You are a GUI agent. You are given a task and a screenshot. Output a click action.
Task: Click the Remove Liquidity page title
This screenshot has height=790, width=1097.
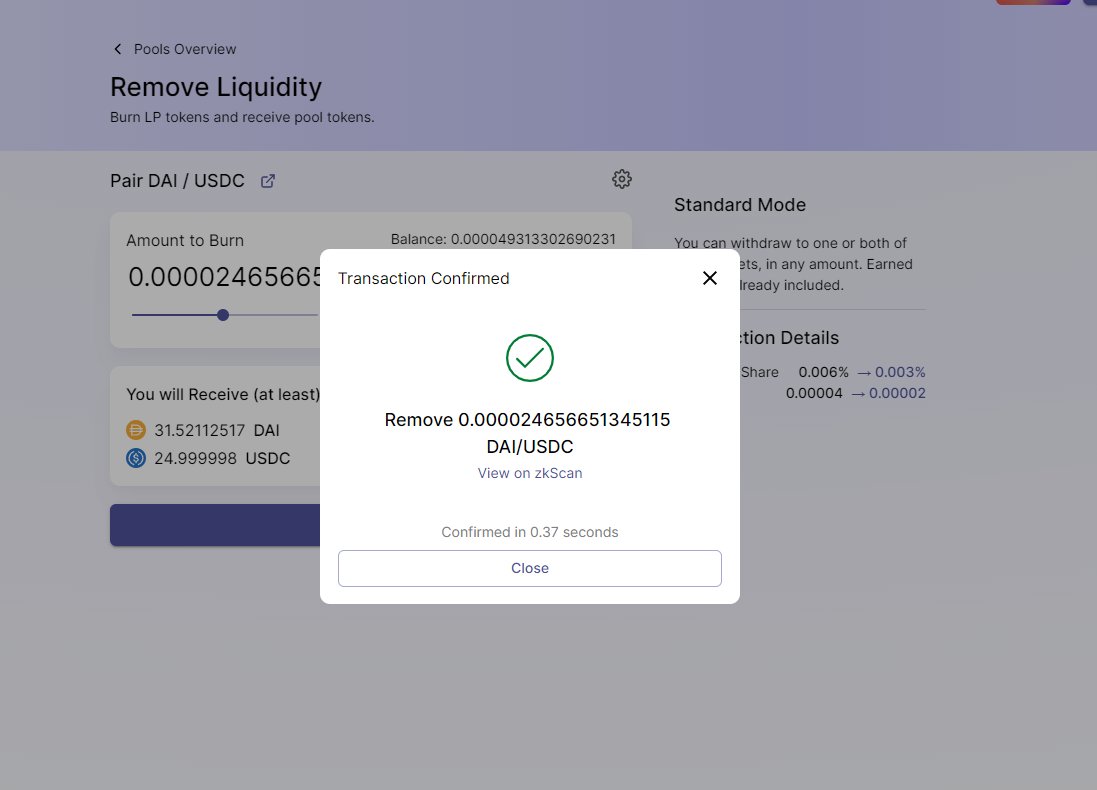215,87
